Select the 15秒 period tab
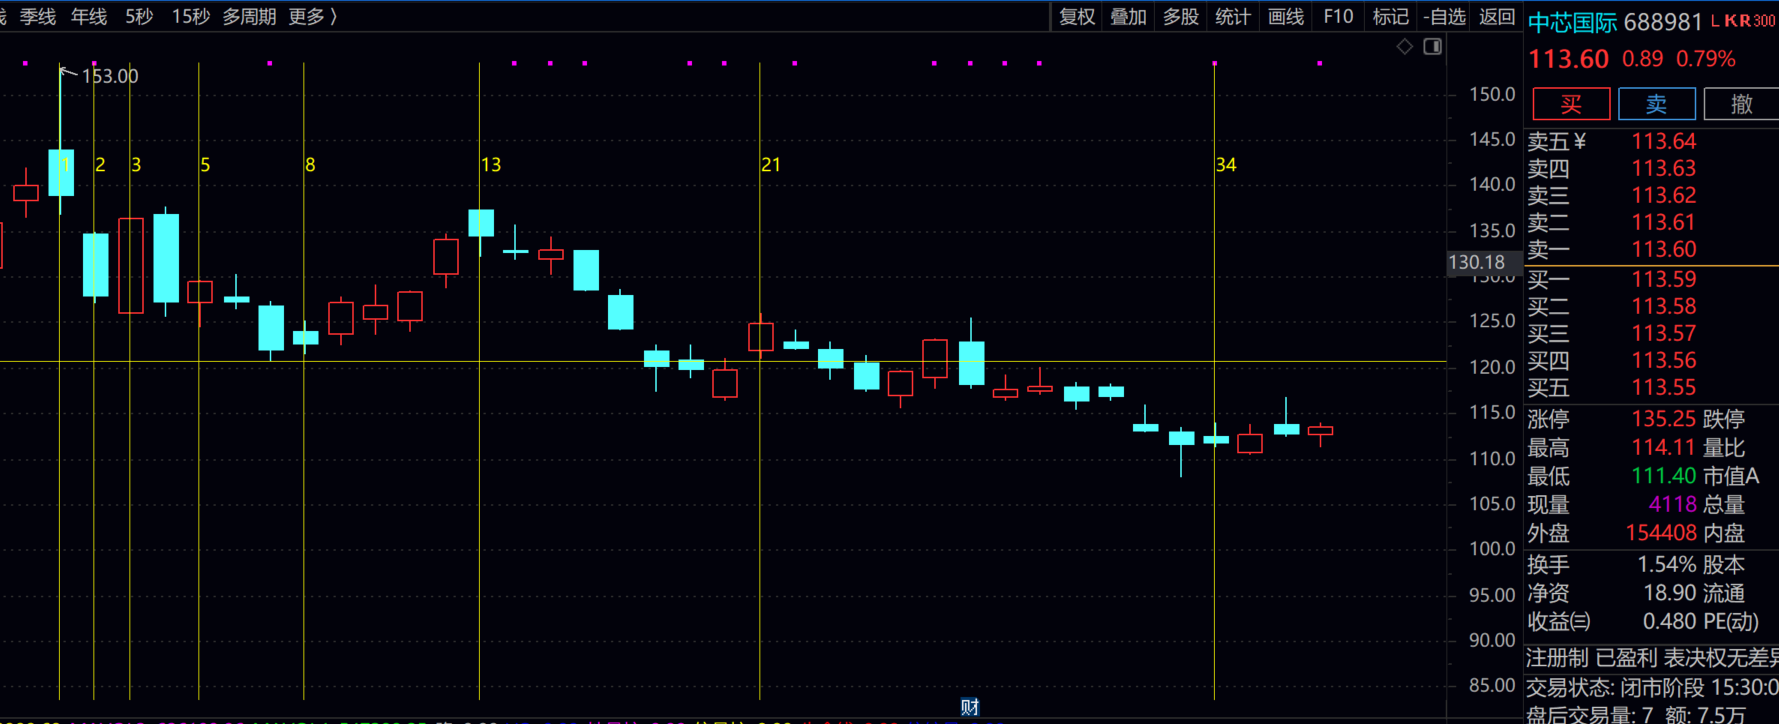Viewport: 1779px width, 724px height. [190, 16]
